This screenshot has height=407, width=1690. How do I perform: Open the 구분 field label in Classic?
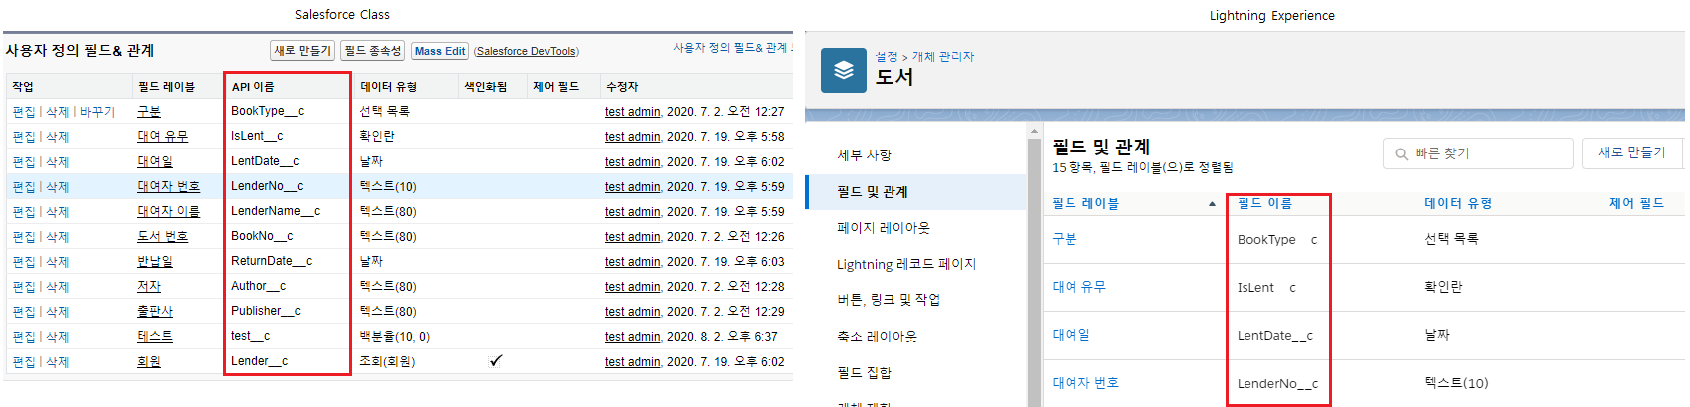tap(149, 112)
